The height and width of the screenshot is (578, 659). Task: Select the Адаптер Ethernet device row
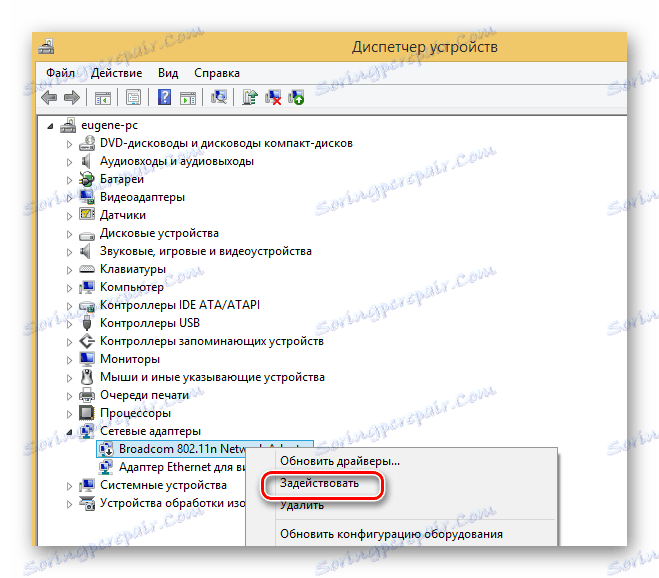tap(182, 467)
